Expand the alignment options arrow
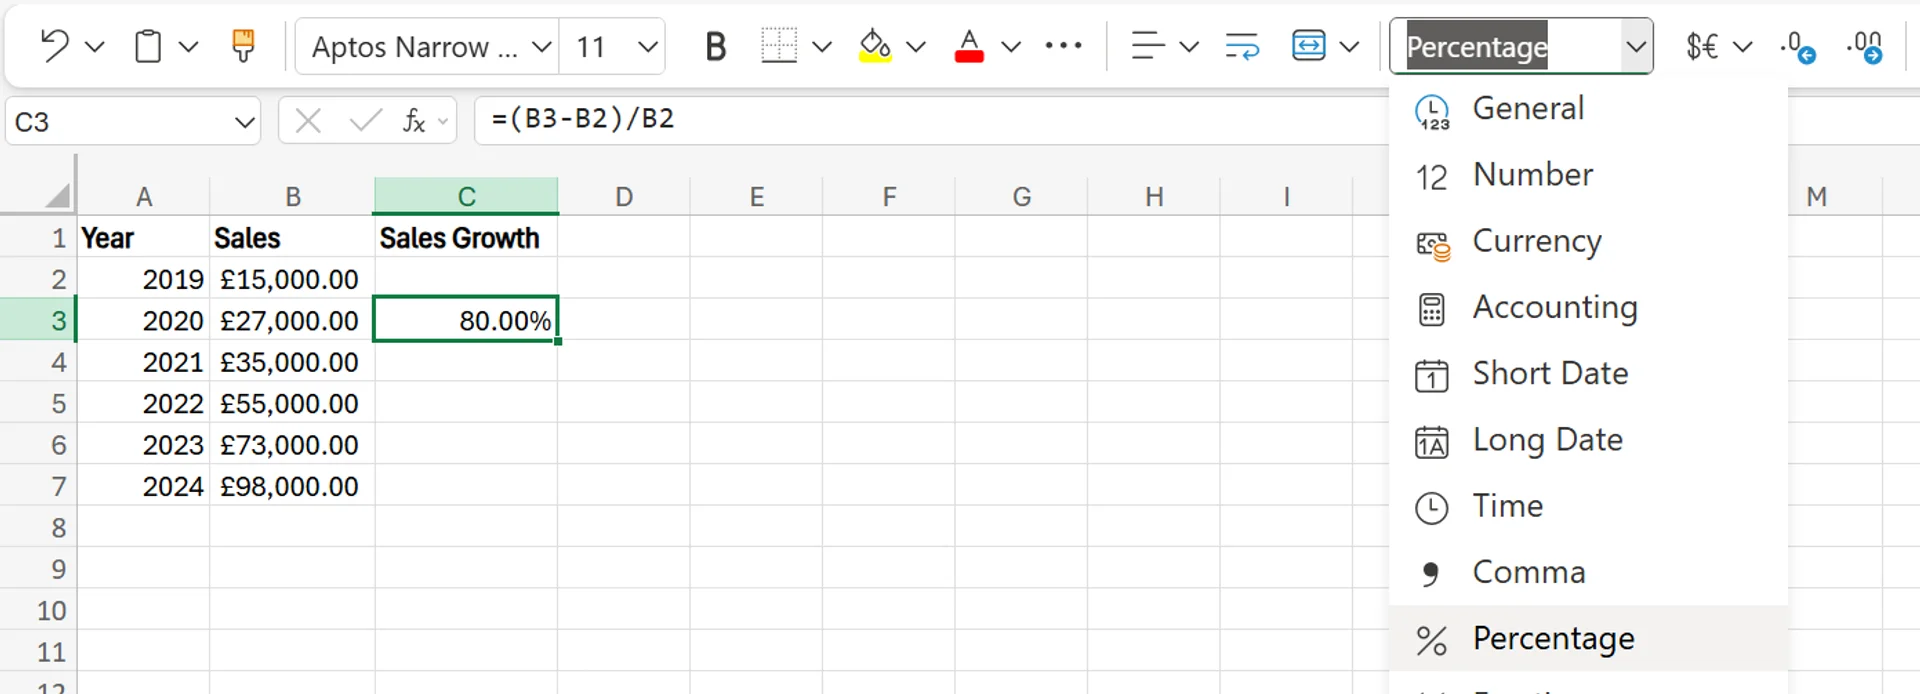This screenshot has width=1920, height=694. 1189,47
